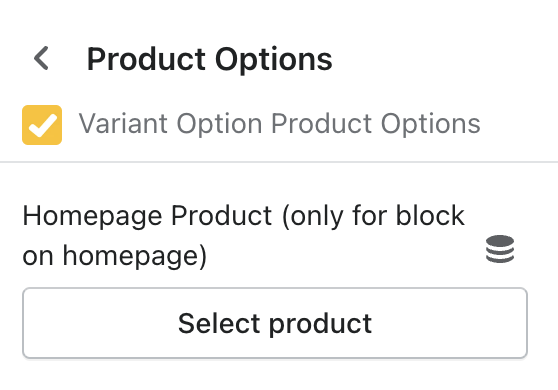Click the '<' icon left of Product Options
Screen dimensions: 558x390
(41, 58)
